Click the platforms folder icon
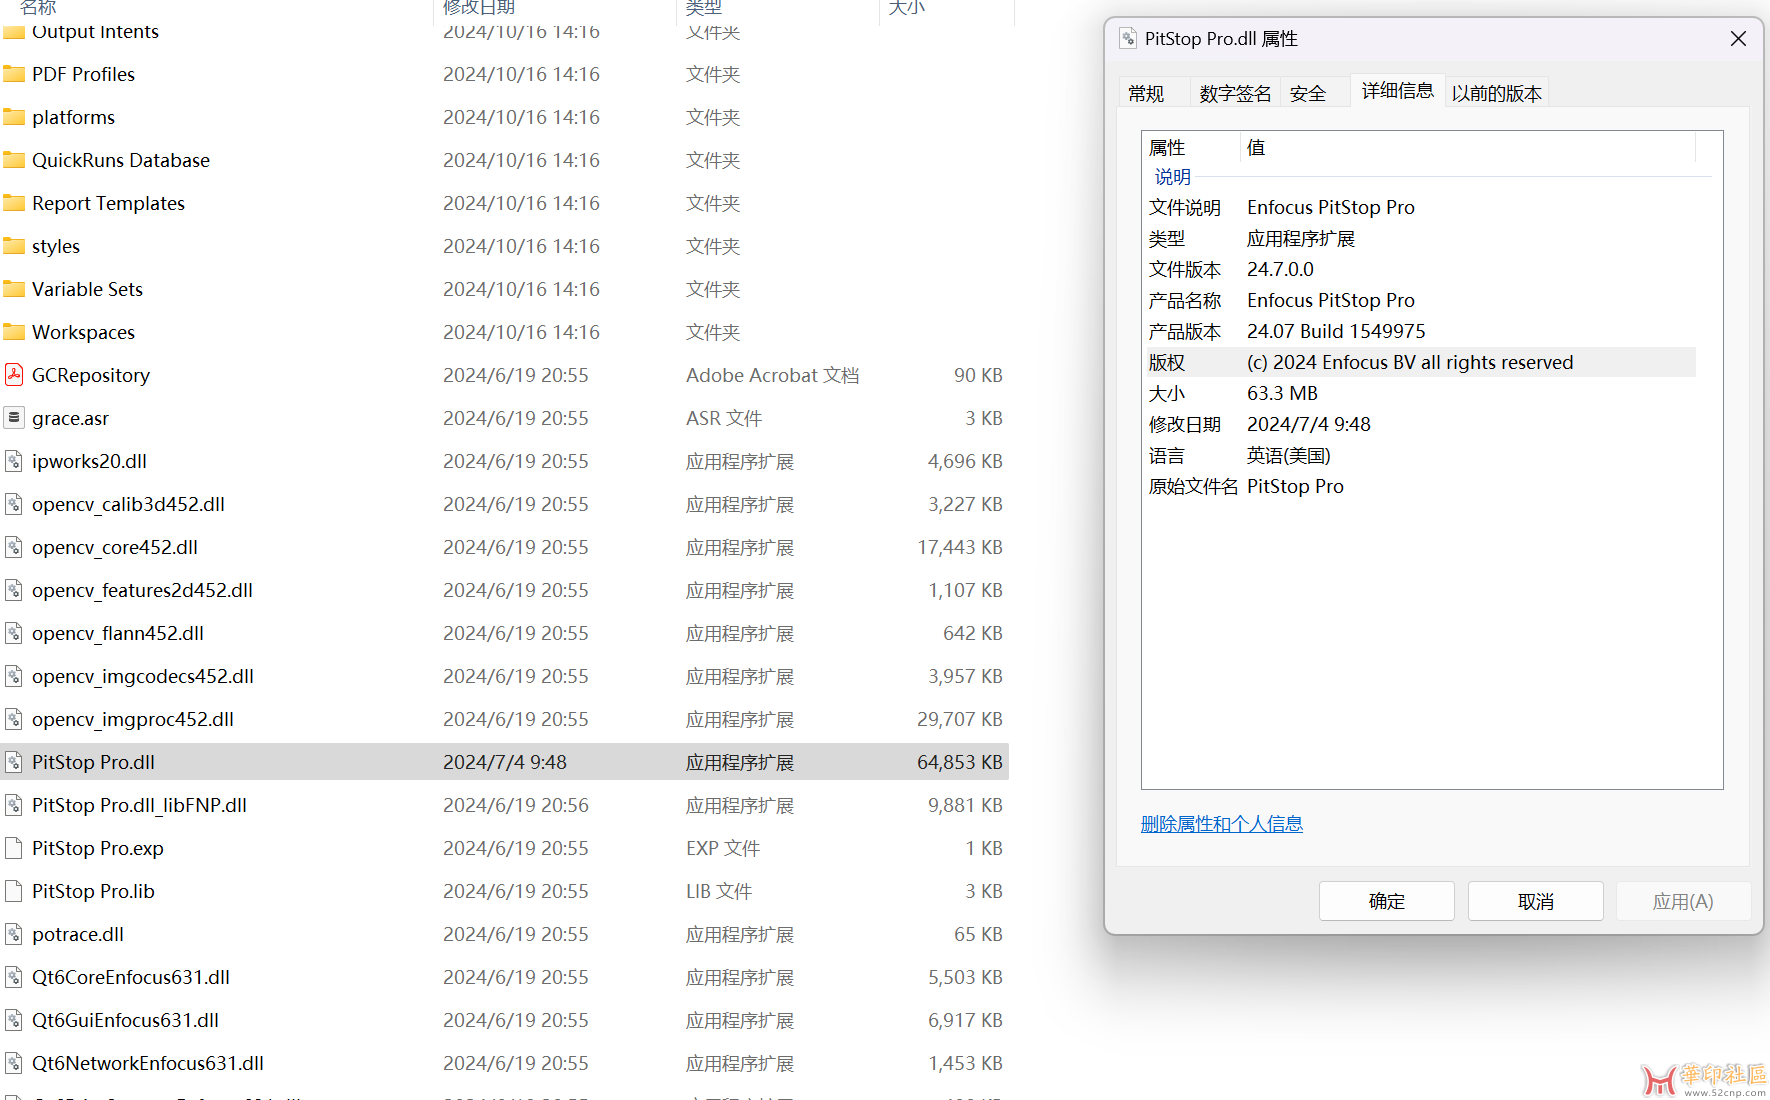This screenshot has height=1100, width=1770. coord(14,117)
